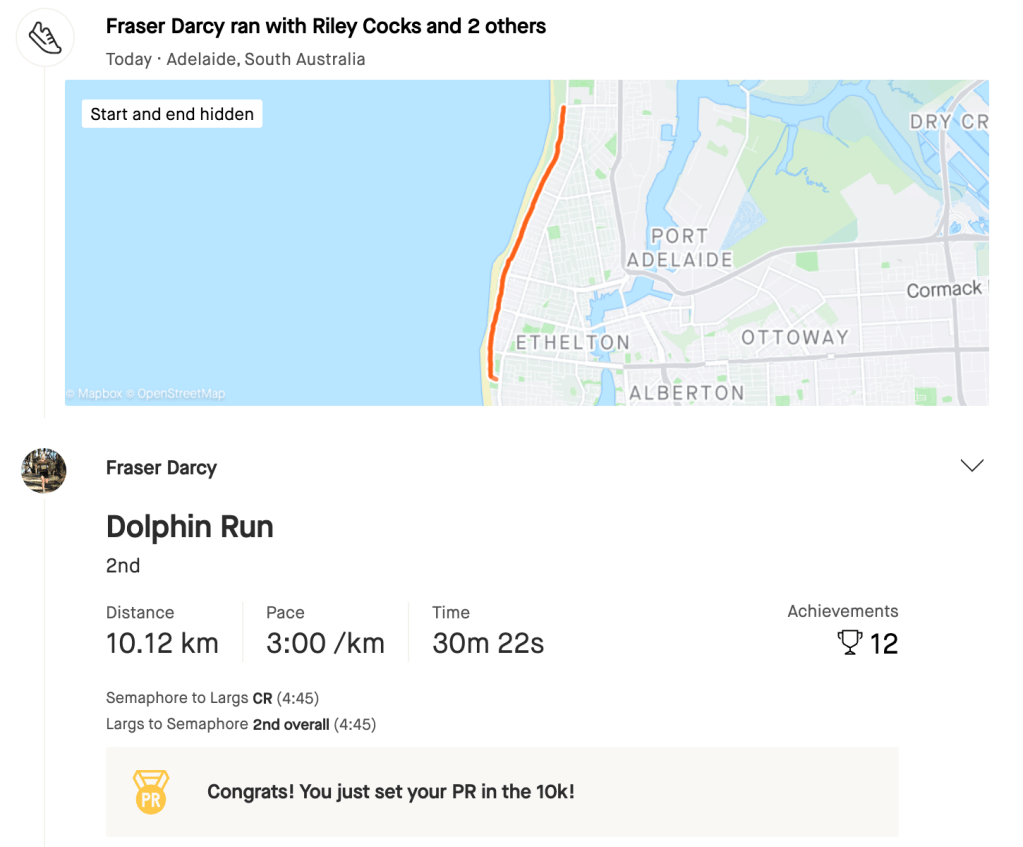
Task: Show the "2 others" in group header
Action: 506,27
